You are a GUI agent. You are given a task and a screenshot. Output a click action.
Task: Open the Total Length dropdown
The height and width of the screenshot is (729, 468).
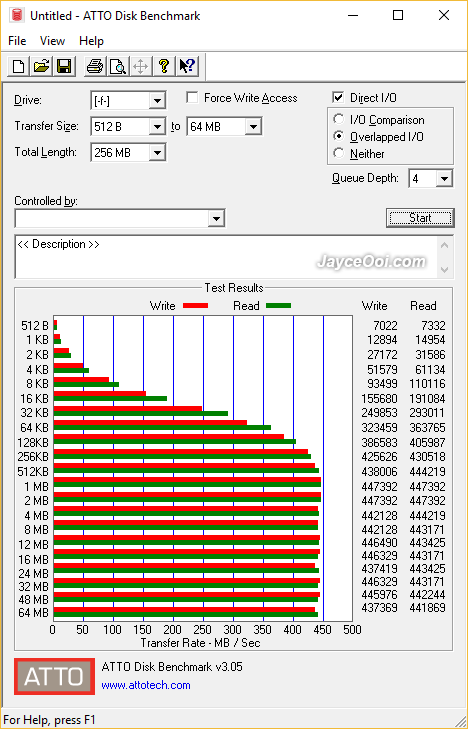click(158, 152)
